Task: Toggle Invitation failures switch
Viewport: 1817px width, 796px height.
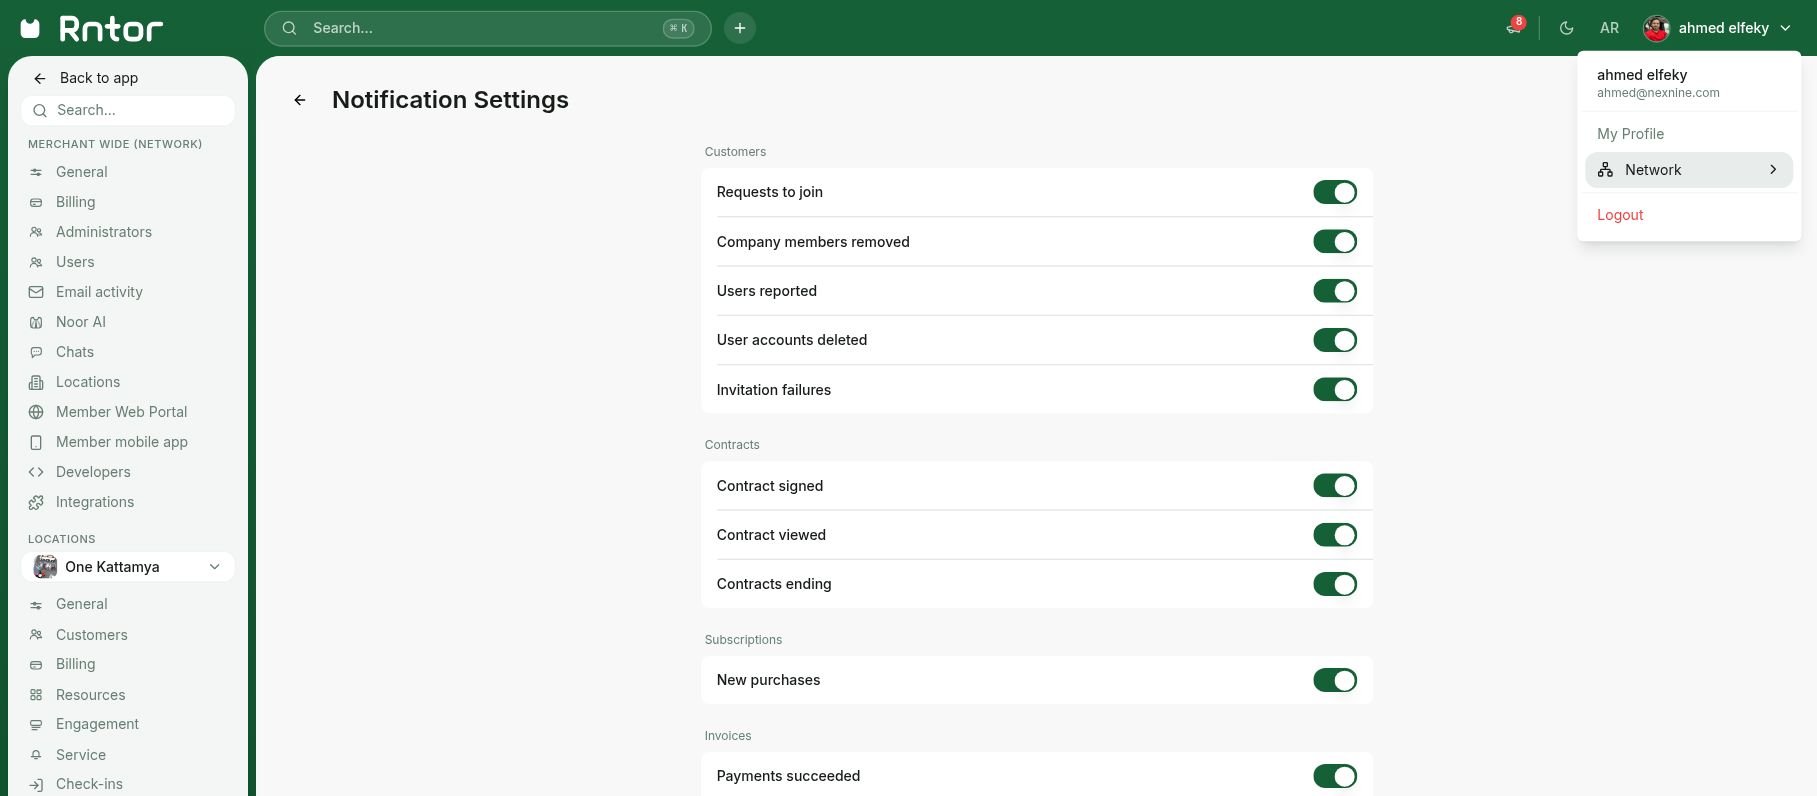Action: [1335, 390]
